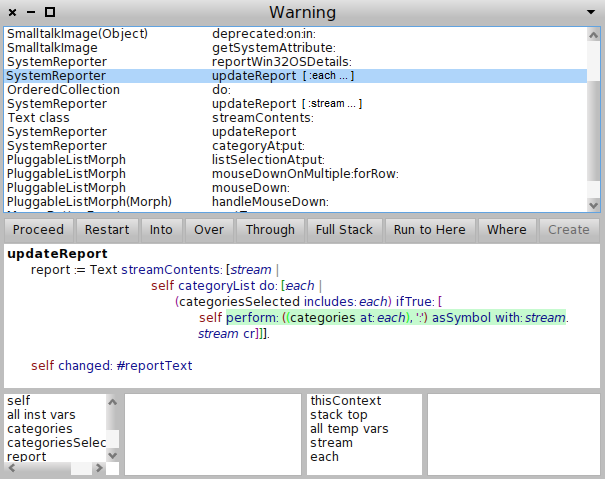Image resolution: width=605 pixels, height=479 pixels.
Task: Click Run to Here button
Action: [429, 230]
